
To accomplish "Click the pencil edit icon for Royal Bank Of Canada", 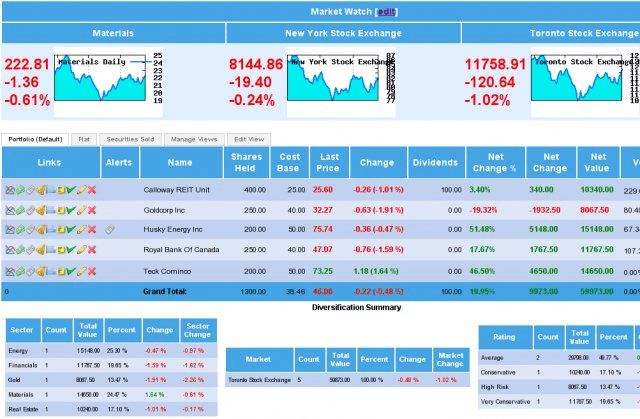I will pyautogui.click(x=82, y=249).
